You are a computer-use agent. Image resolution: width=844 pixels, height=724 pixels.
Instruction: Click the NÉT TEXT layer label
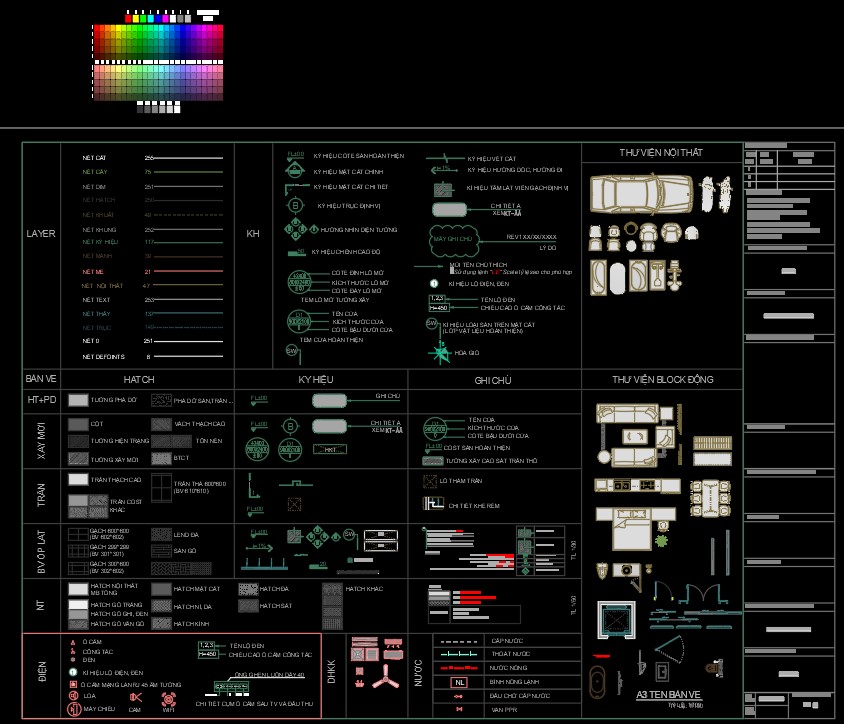coord(96,300)
